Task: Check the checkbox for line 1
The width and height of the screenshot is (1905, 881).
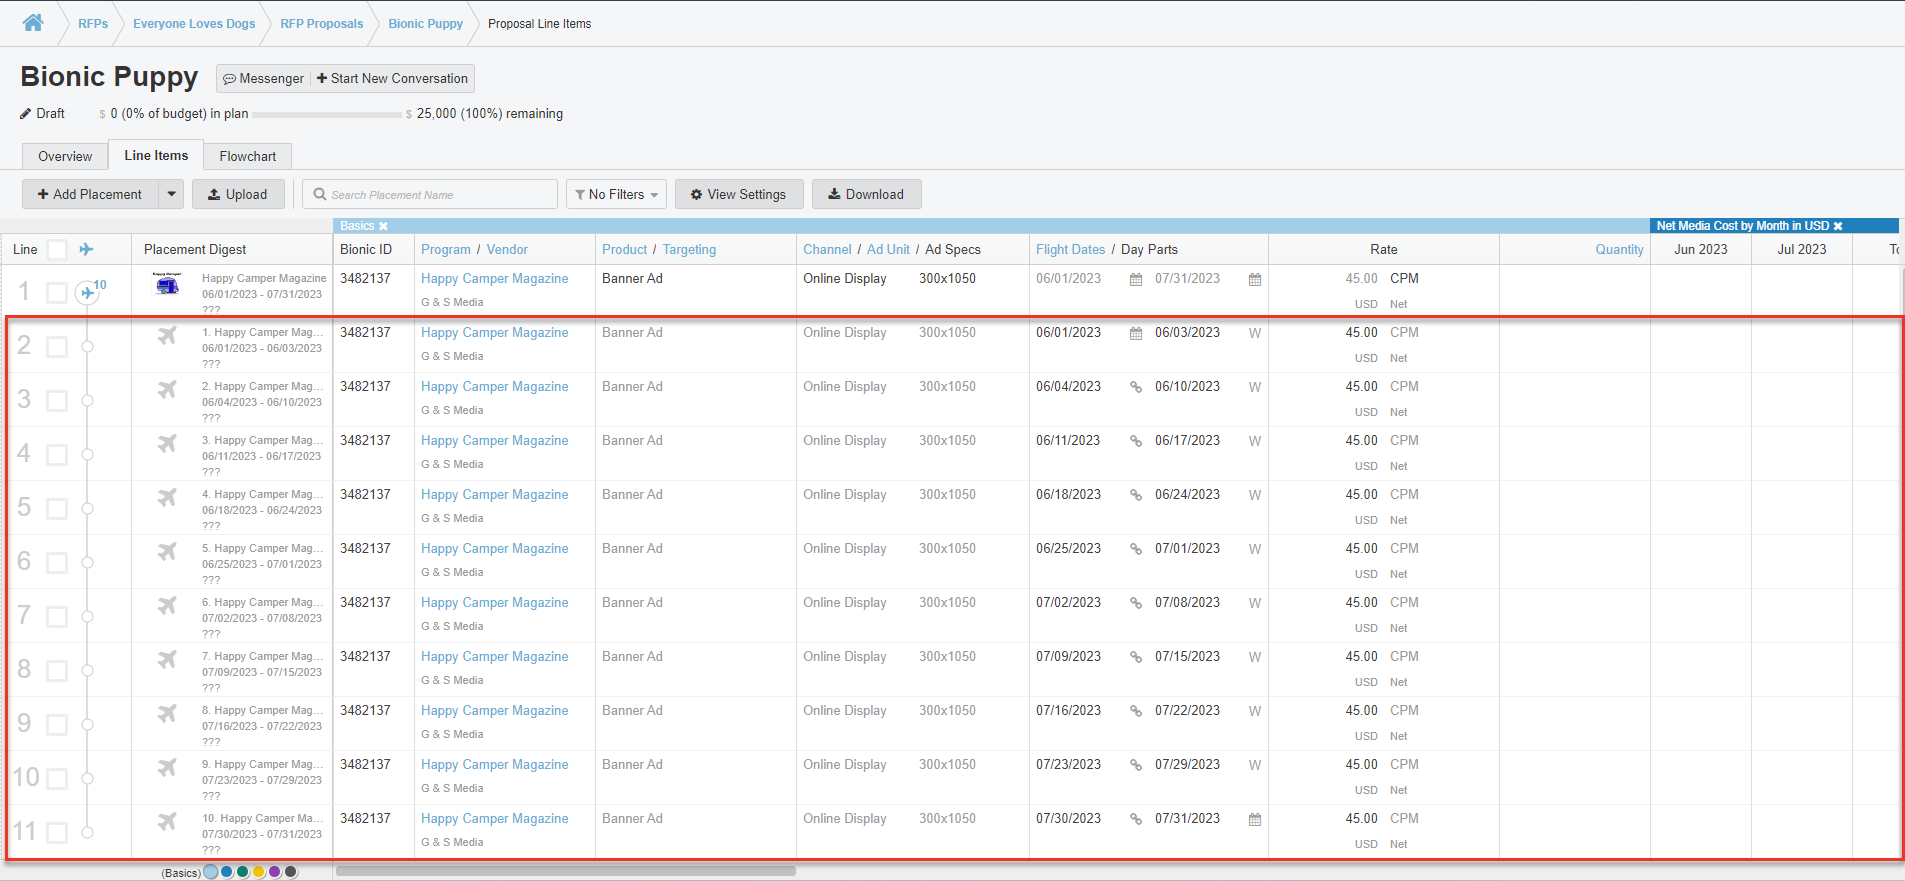Action: pyautogui.click(x=57, y=293)
